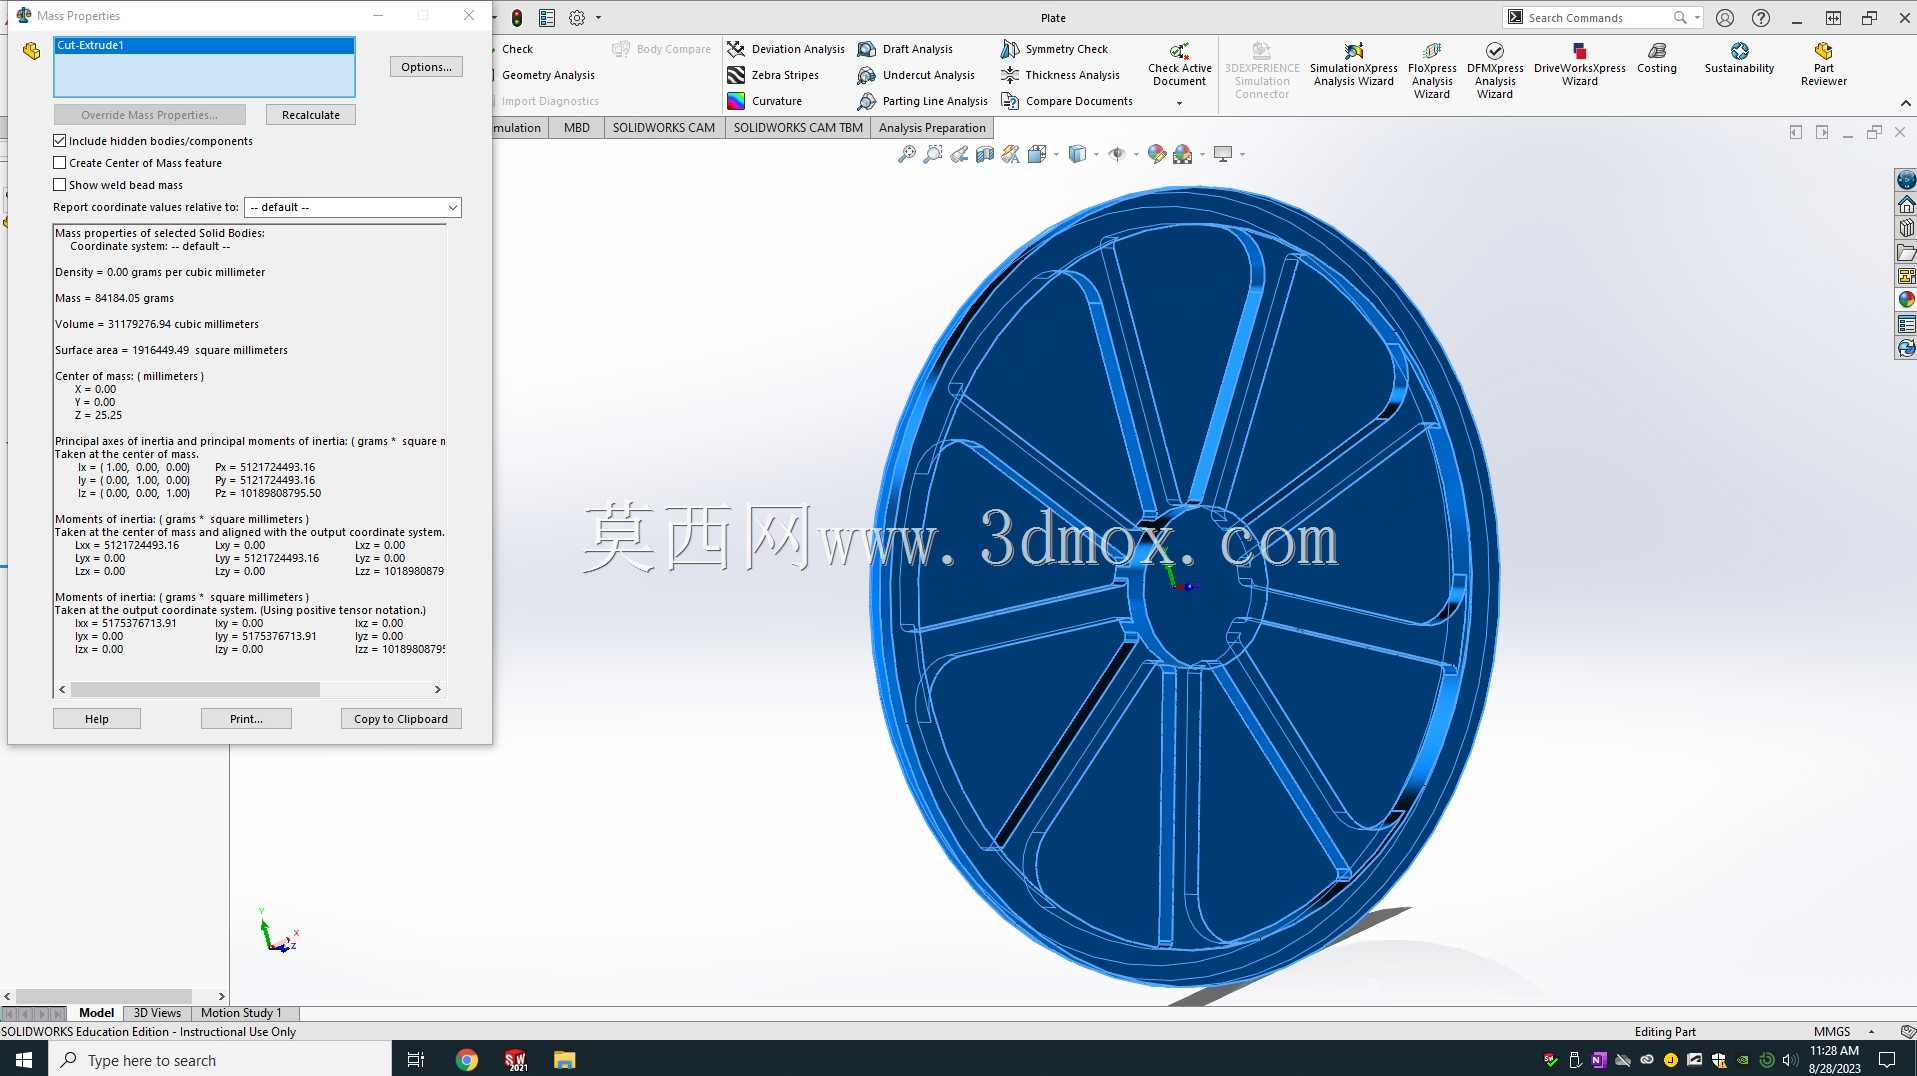This screenshot has width=1917, height=1076.
Task: Open File Explorer from taskbar
Action: tap(564, 1060)
